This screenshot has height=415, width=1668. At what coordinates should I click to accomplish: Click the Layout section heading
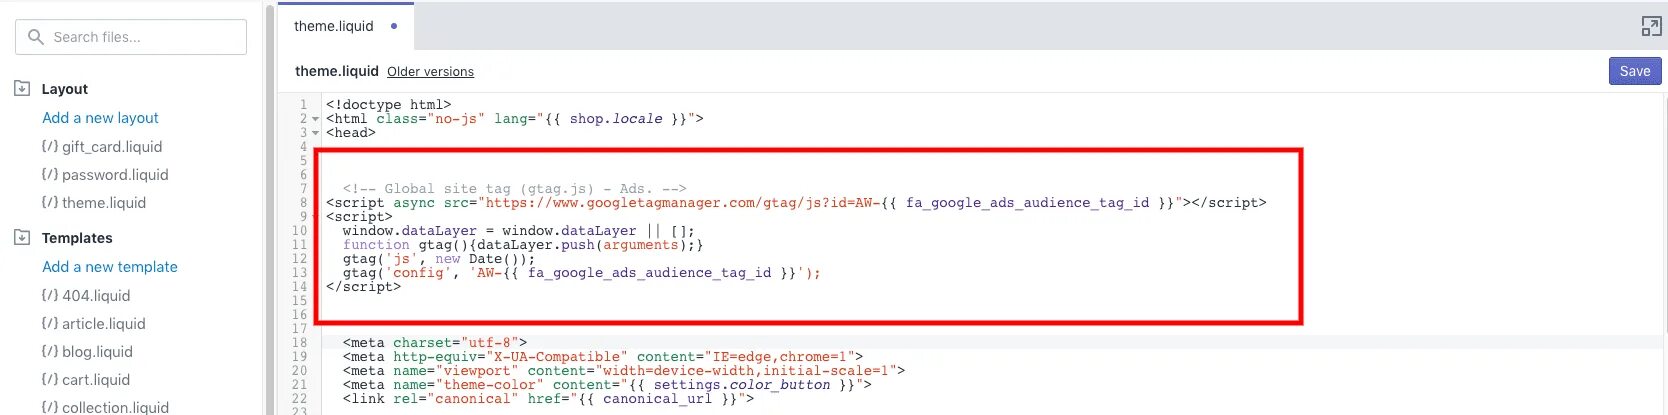tap(65, 89)
